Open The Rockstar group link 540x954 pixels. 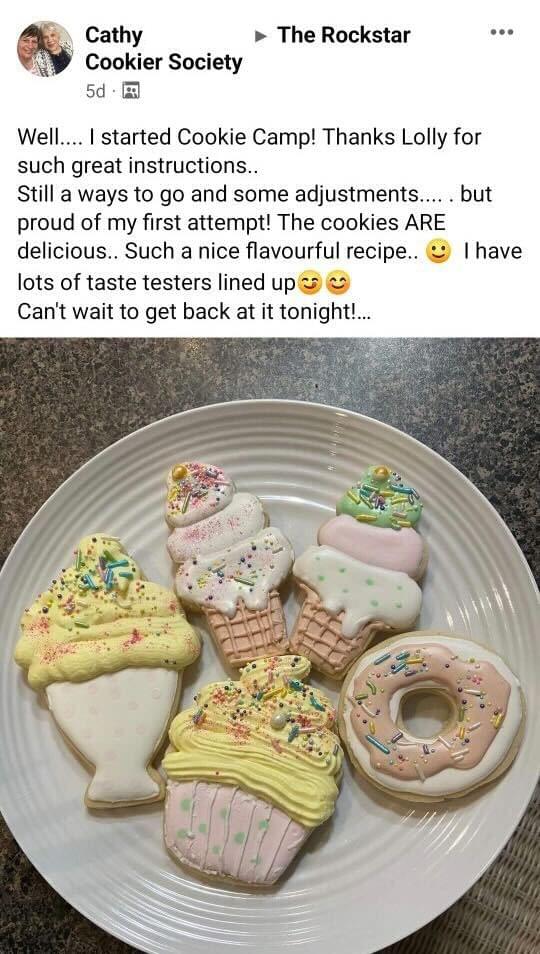click(x=344, y=35)
